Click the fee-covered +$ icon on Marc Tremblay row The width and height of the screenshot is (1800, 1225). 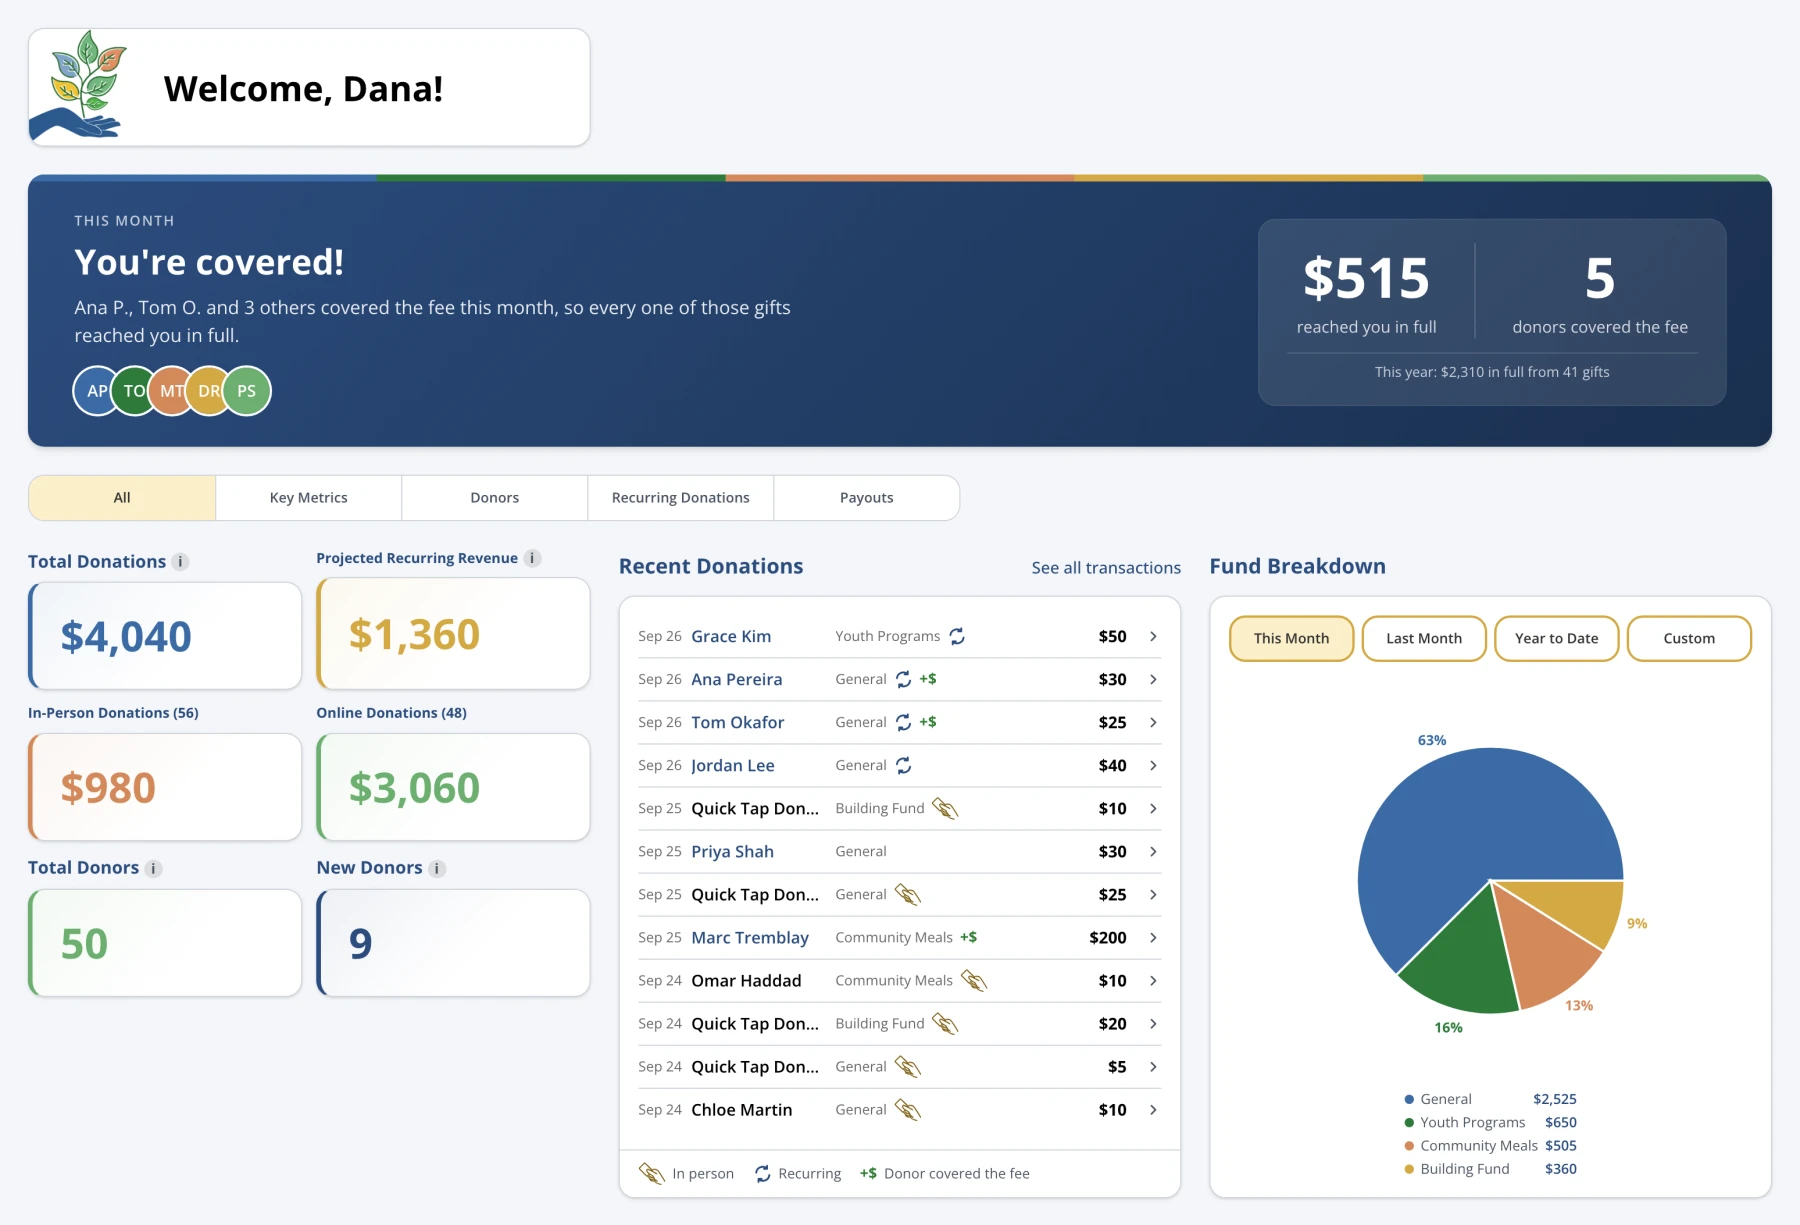(x=968, y=937)
